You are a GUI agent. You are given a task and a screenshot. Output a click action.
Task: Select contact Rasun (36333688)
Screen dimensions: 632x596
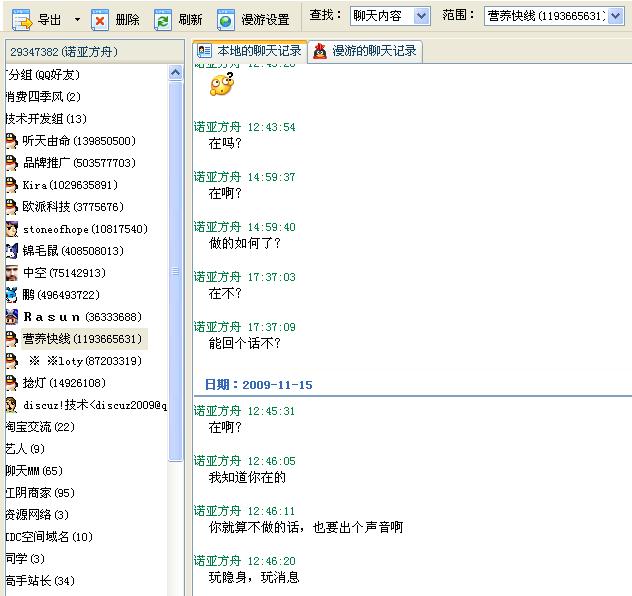[x=82, y=317]
